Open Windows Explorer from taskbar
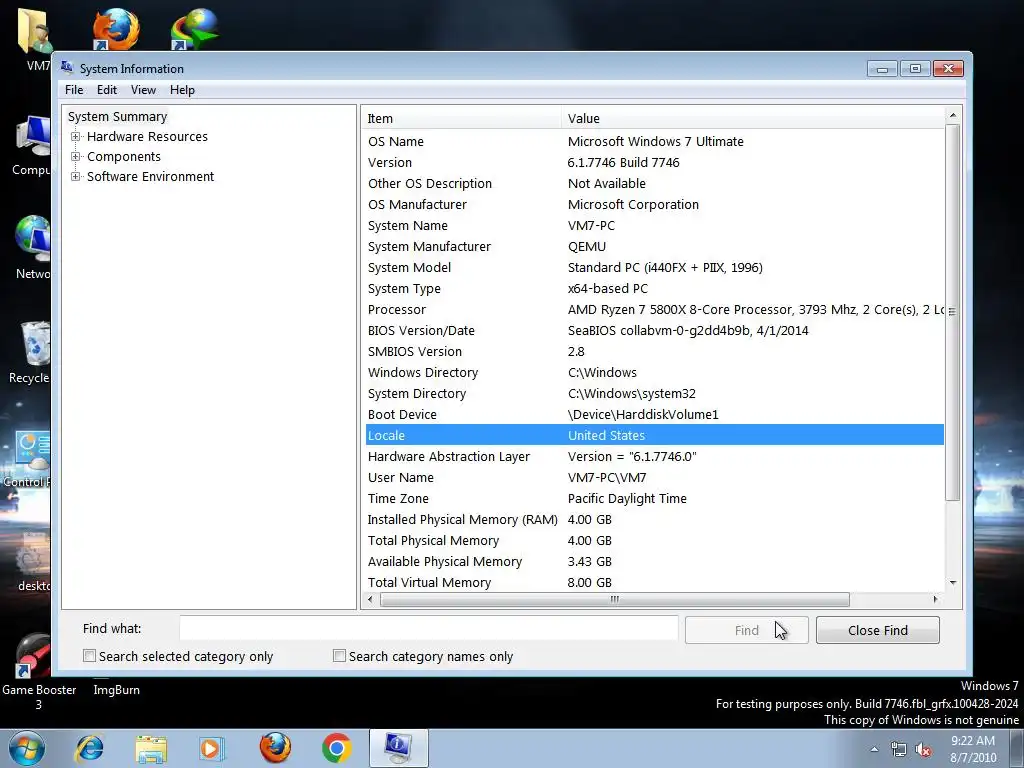 point(151,748)
